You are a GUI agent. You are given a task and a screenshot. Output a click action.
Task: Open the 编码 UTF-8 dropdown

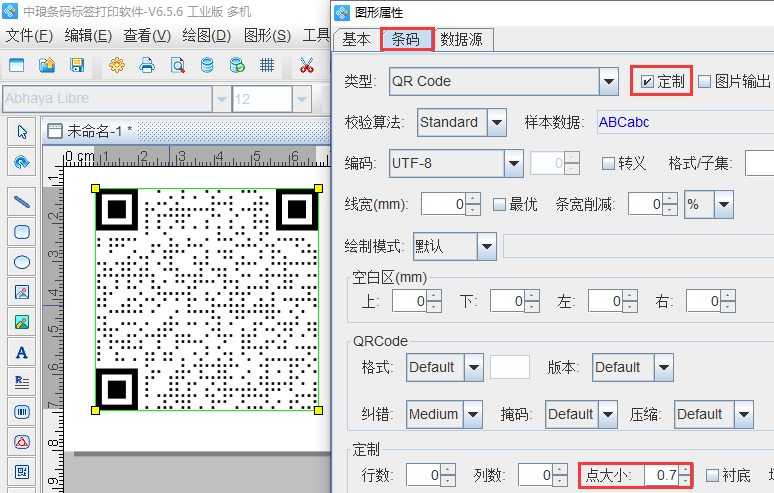click(514, 163)
